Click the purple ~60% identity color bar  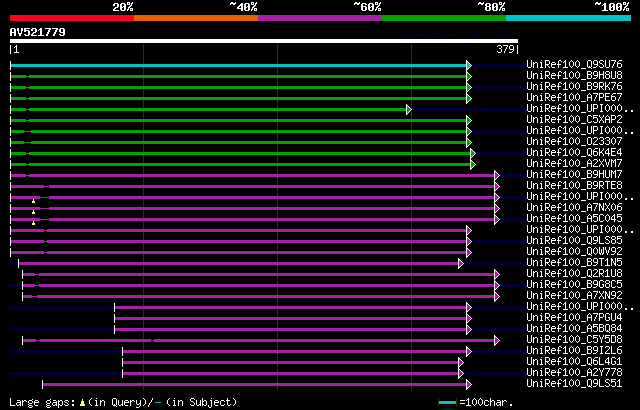pos(320,18)
